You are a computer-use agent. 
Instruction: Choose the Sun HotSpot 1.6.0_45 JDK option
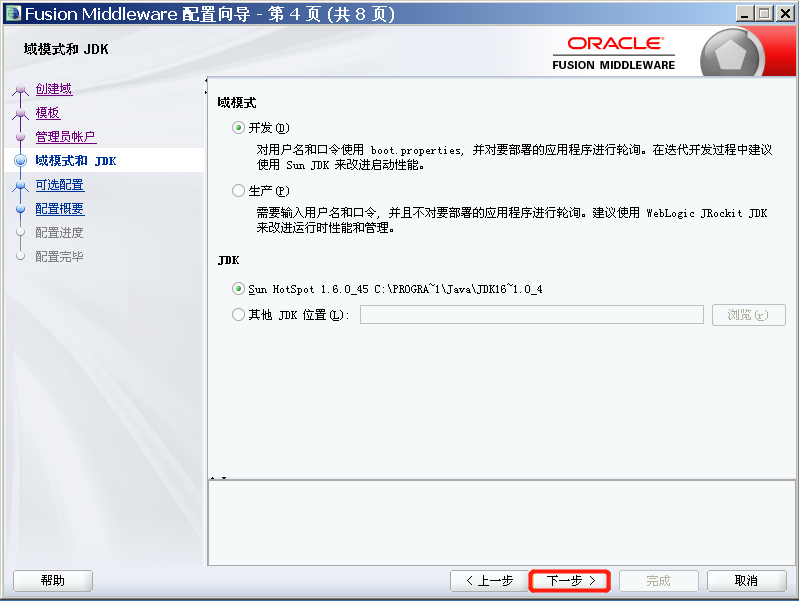coord(238,289)
